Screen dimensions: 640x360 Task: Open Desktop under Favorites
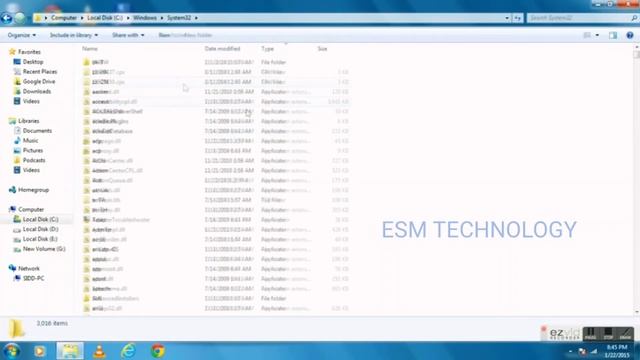point(33,62)
